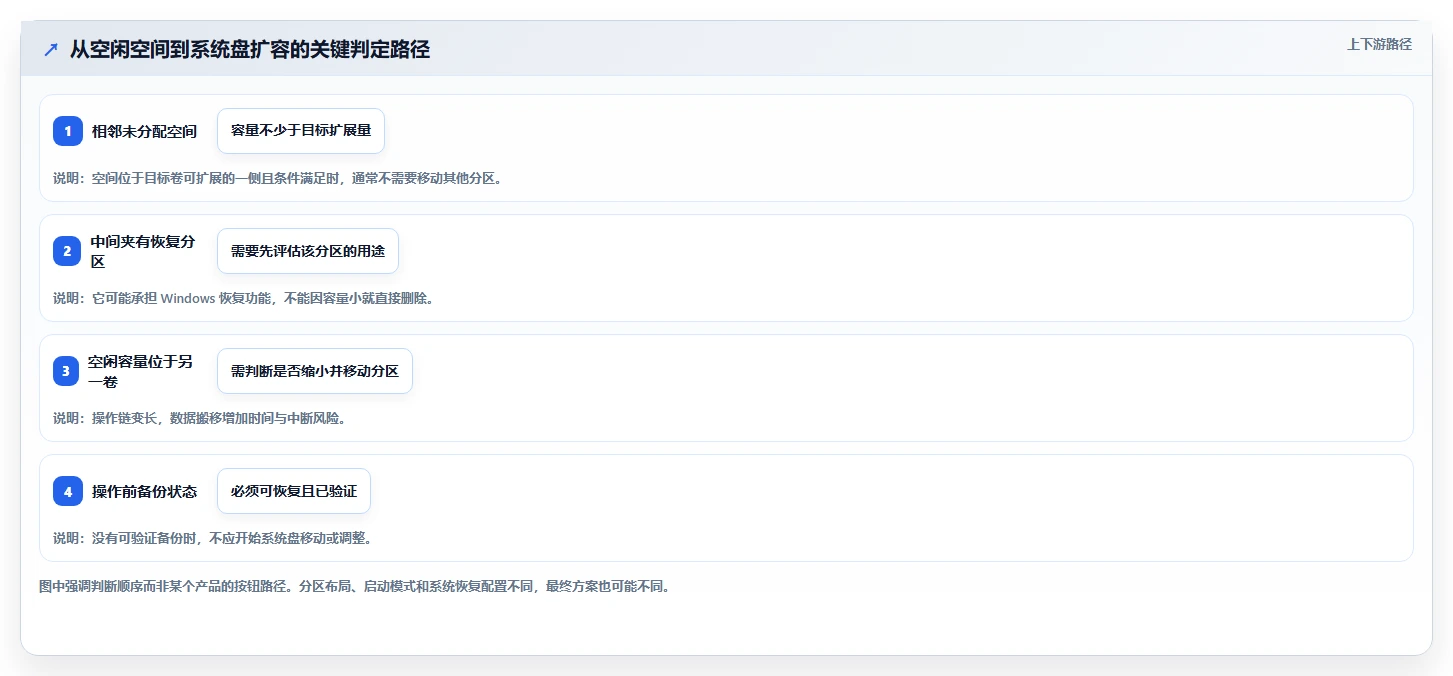Click the note mentioning Windows 恢复功能
Image resolution: width=1453 pixels, height=676 pixels.
pyautogui.click(x=243, y=298)
